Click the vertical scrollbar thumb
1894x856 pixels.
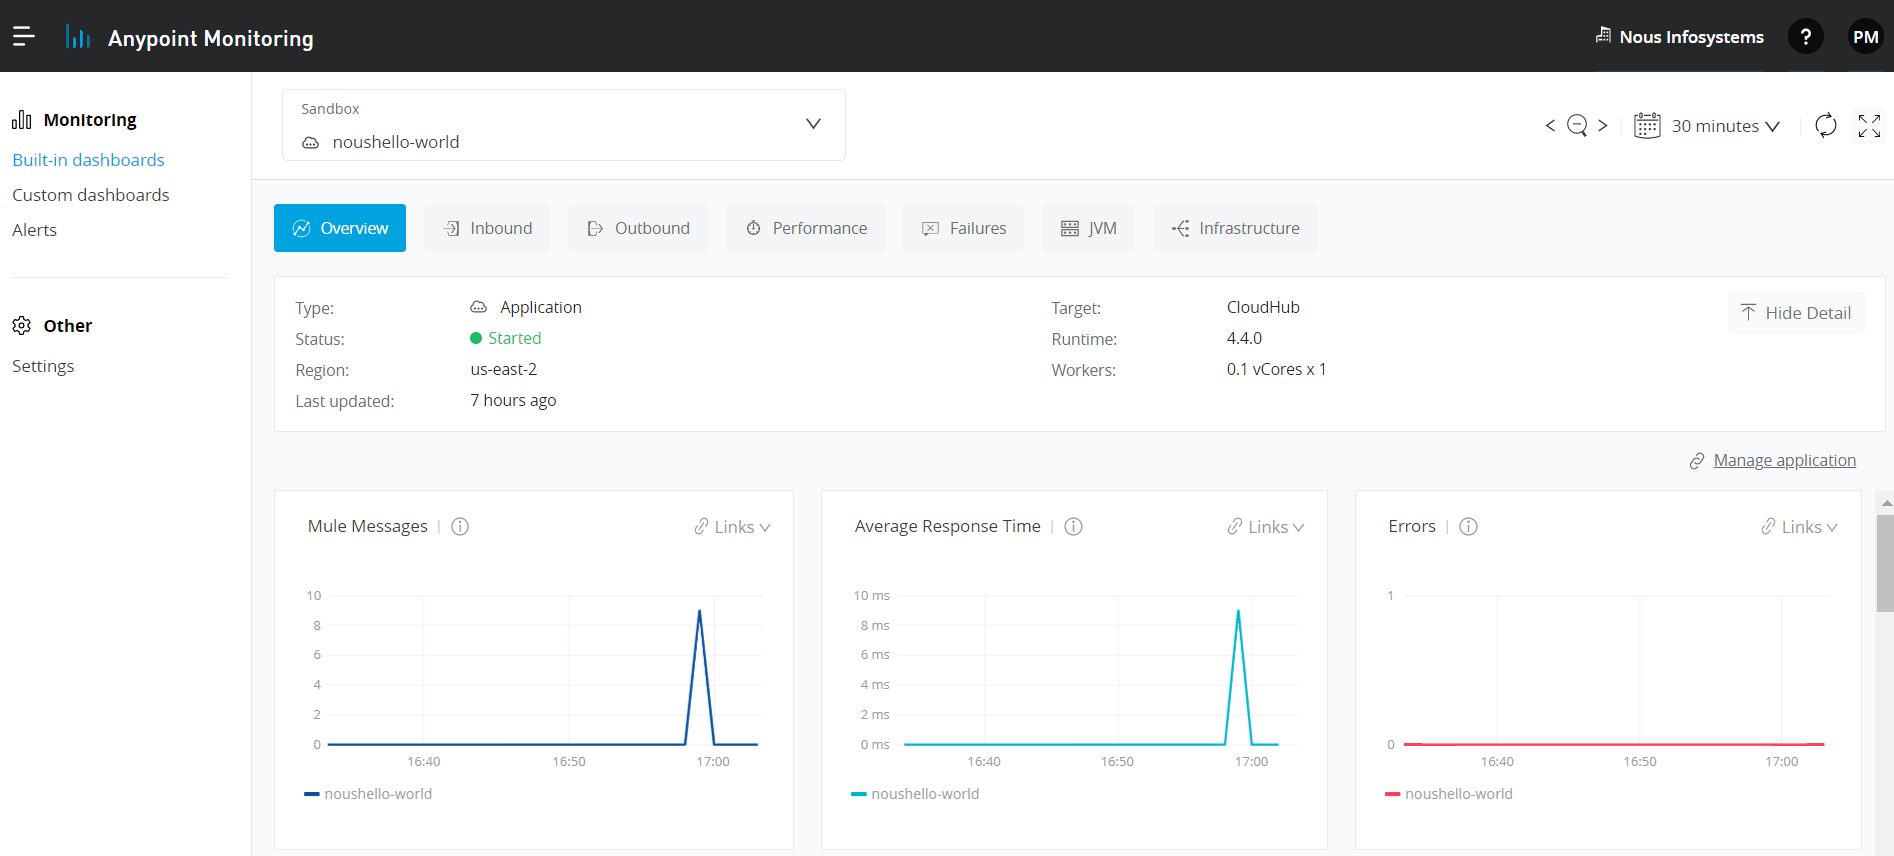point(1886,563)
